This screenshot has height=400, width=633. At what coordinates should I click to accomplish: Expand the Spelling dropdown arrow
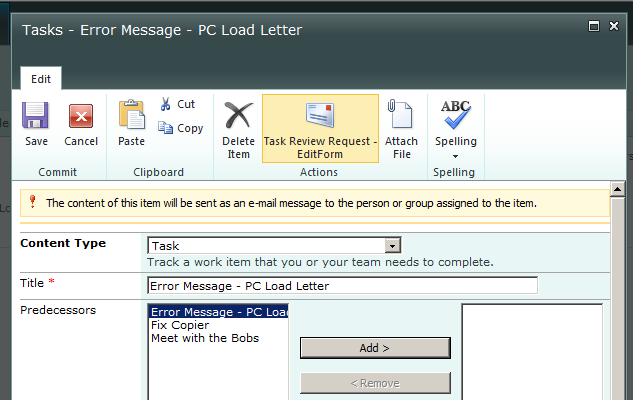click(456, 156)
